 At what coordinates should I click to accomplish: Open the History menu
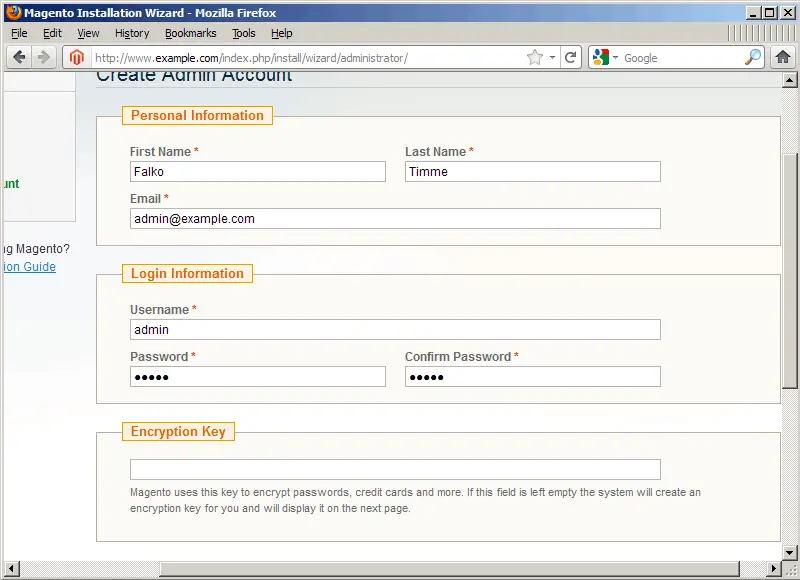click(x=132, y=33)
